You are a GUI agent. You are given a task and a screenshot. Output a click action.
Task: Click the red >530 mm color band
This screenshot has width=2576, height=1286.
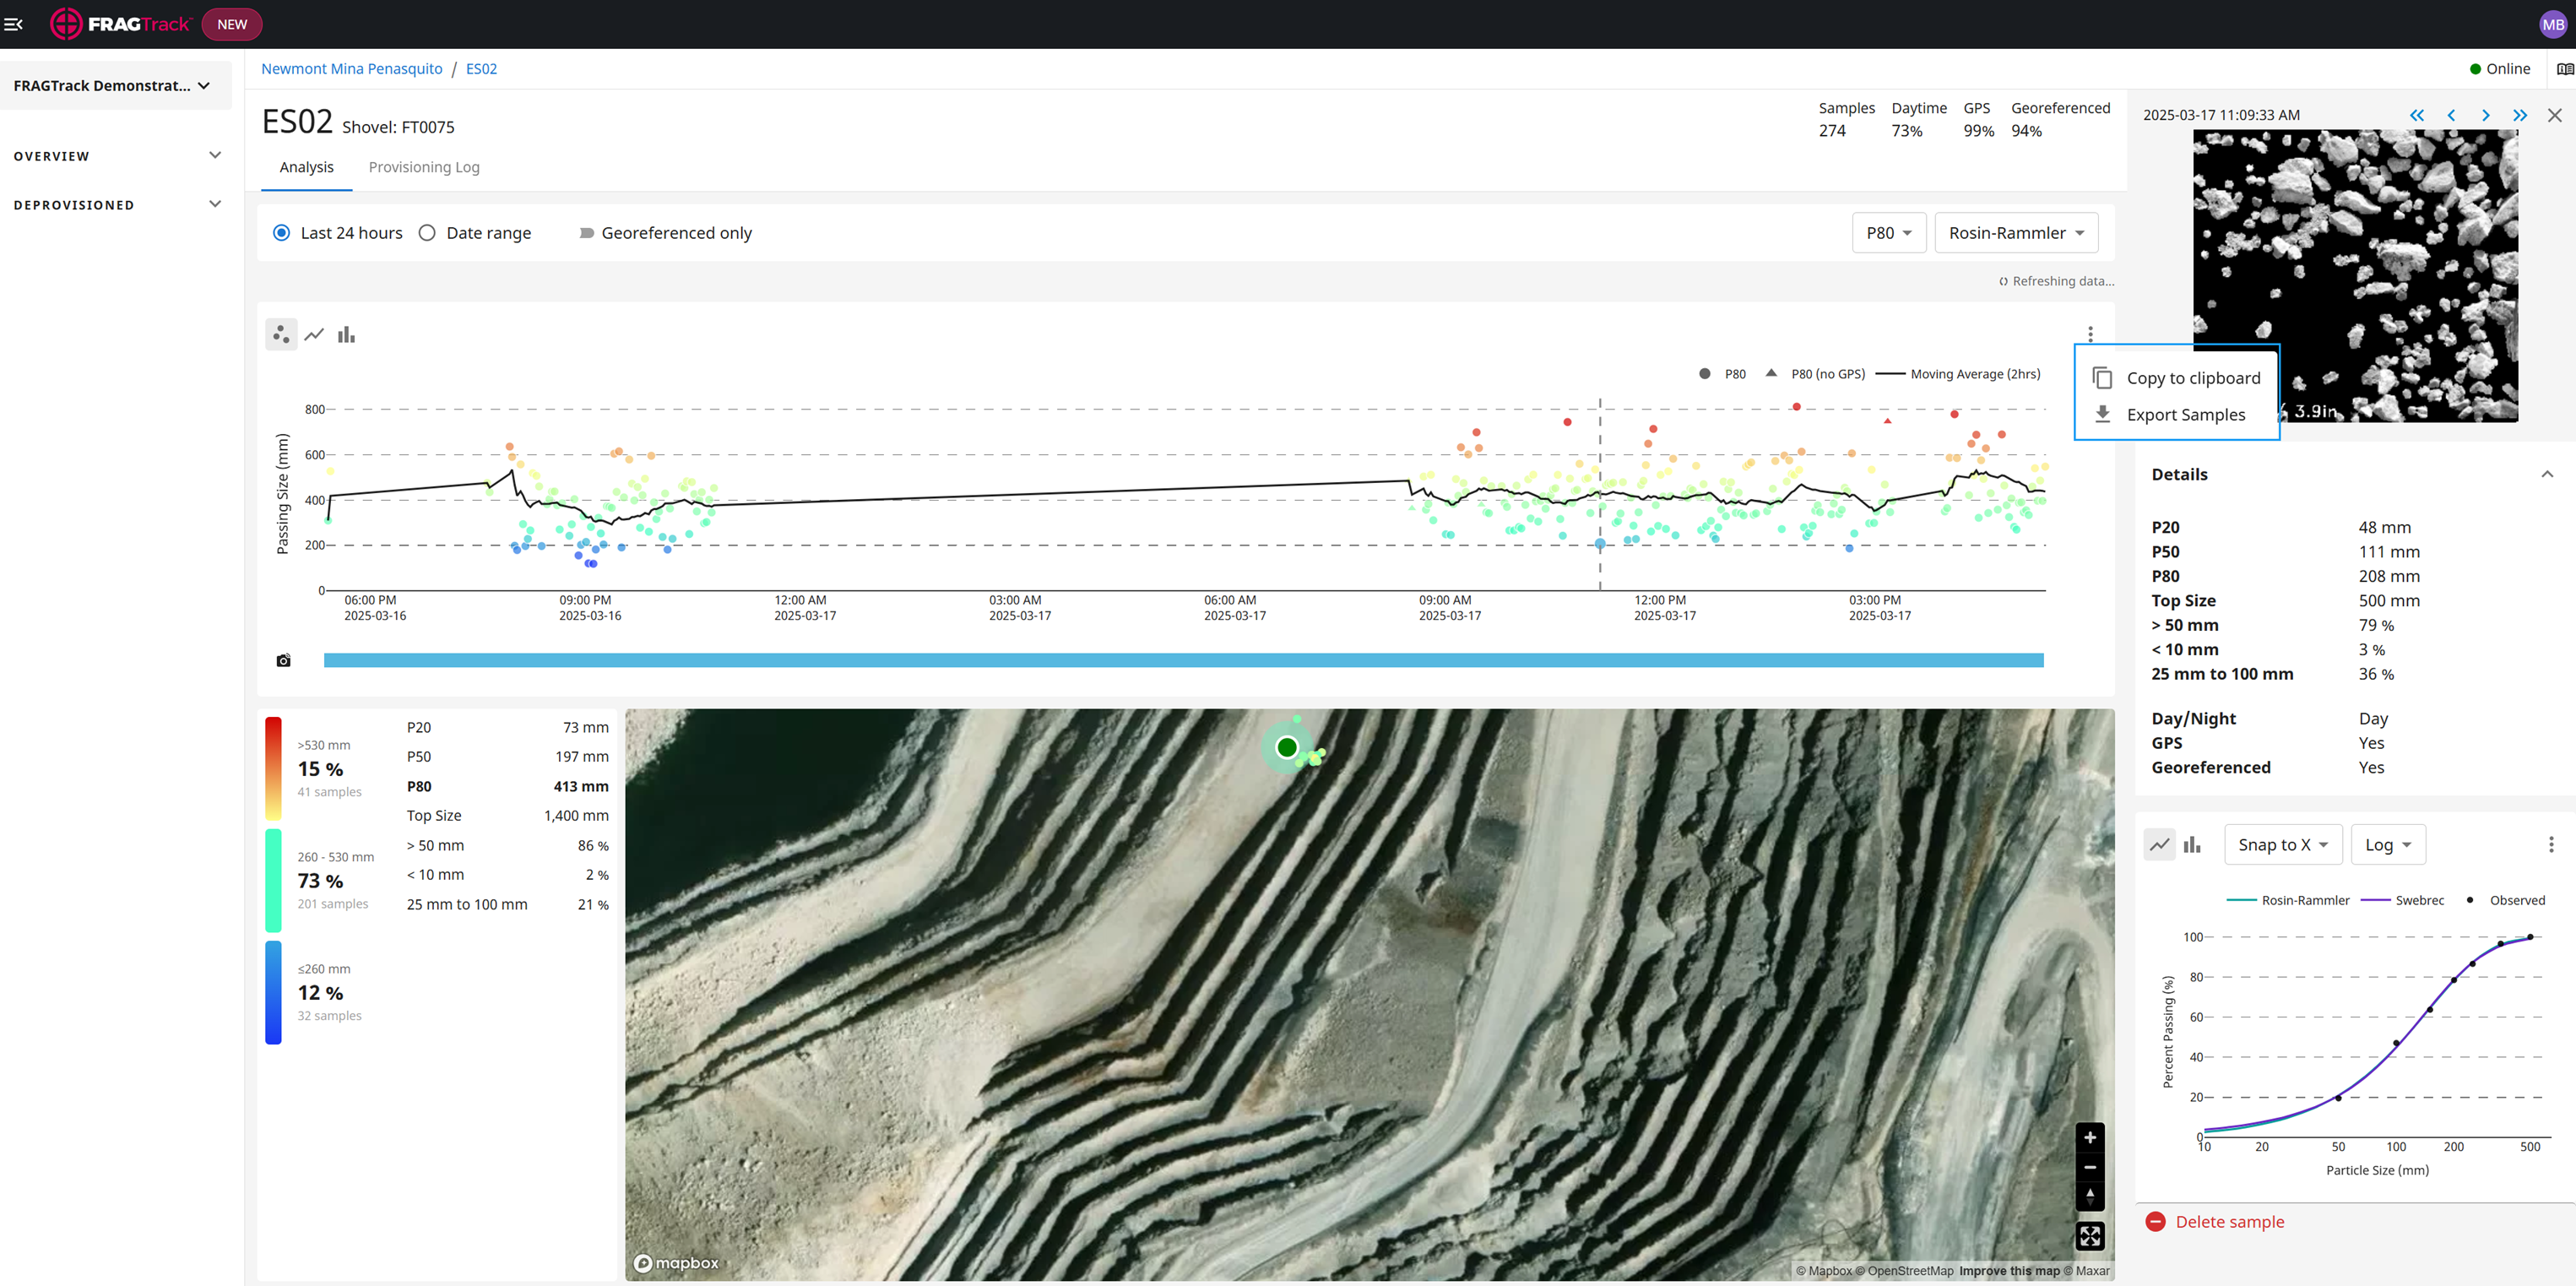click(x=273, y=769)
